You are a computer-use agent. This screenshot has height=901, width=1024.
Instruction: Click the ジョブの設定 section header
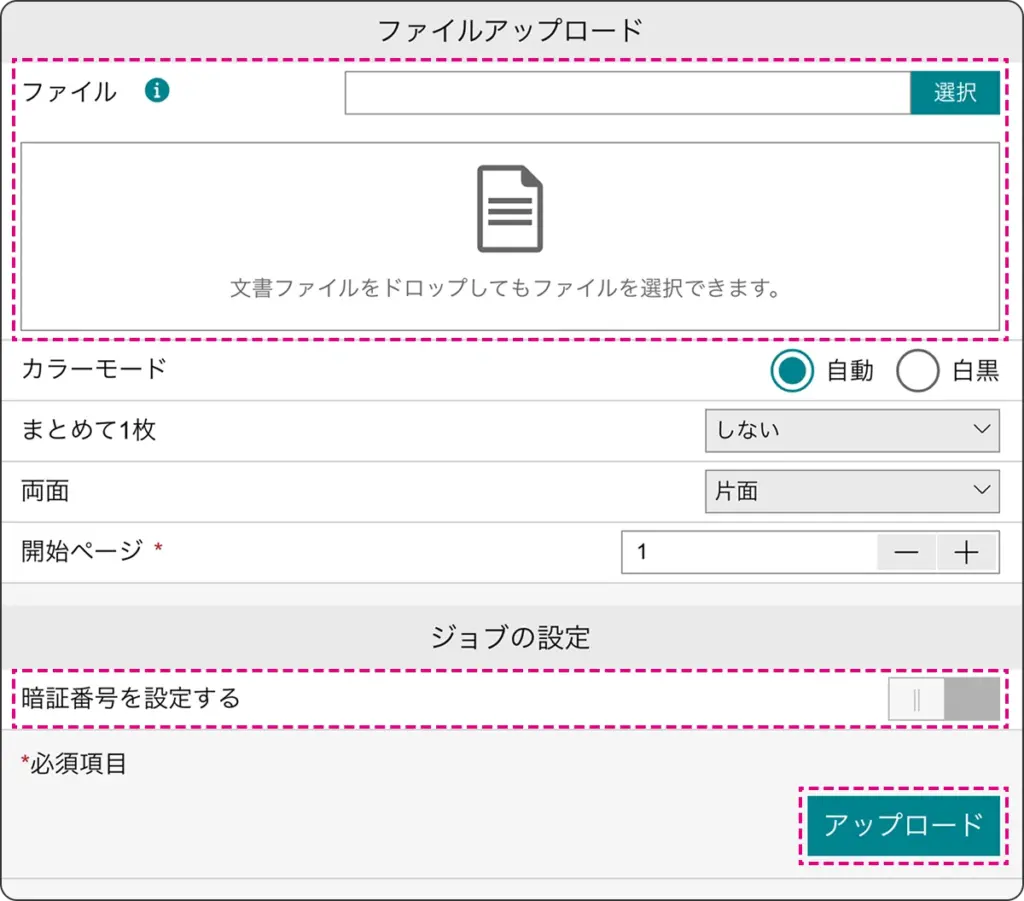point(510,637)
